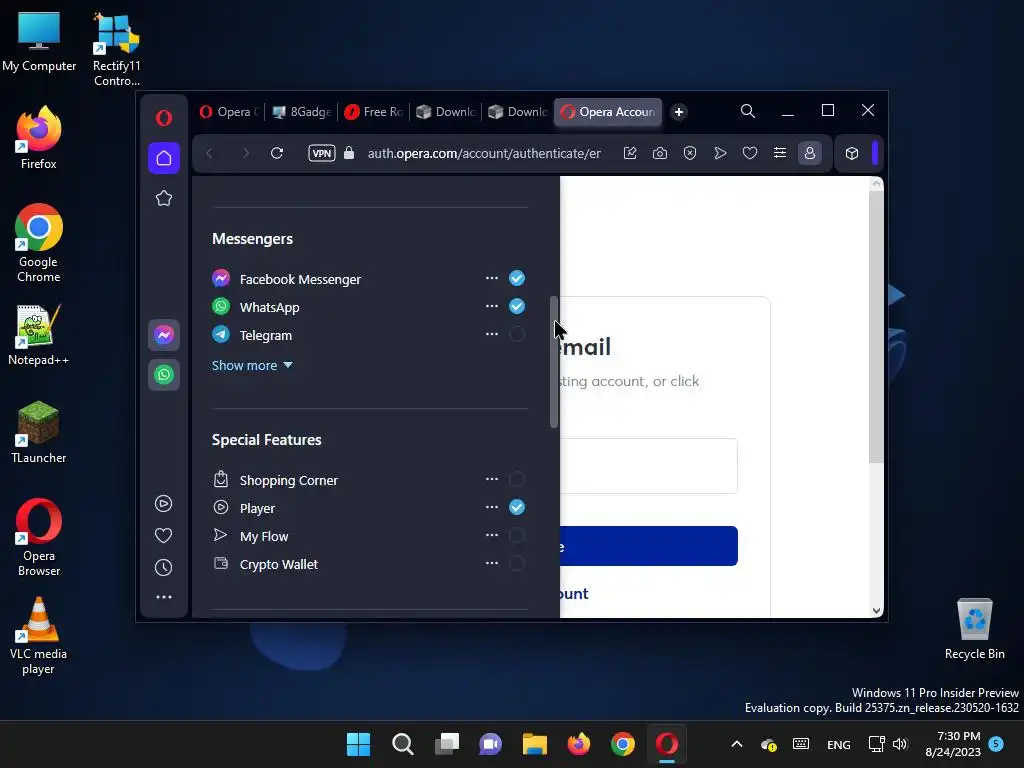Open Player three-dot options
Viewport: 1024px width, 768px height.
(492, 507)
